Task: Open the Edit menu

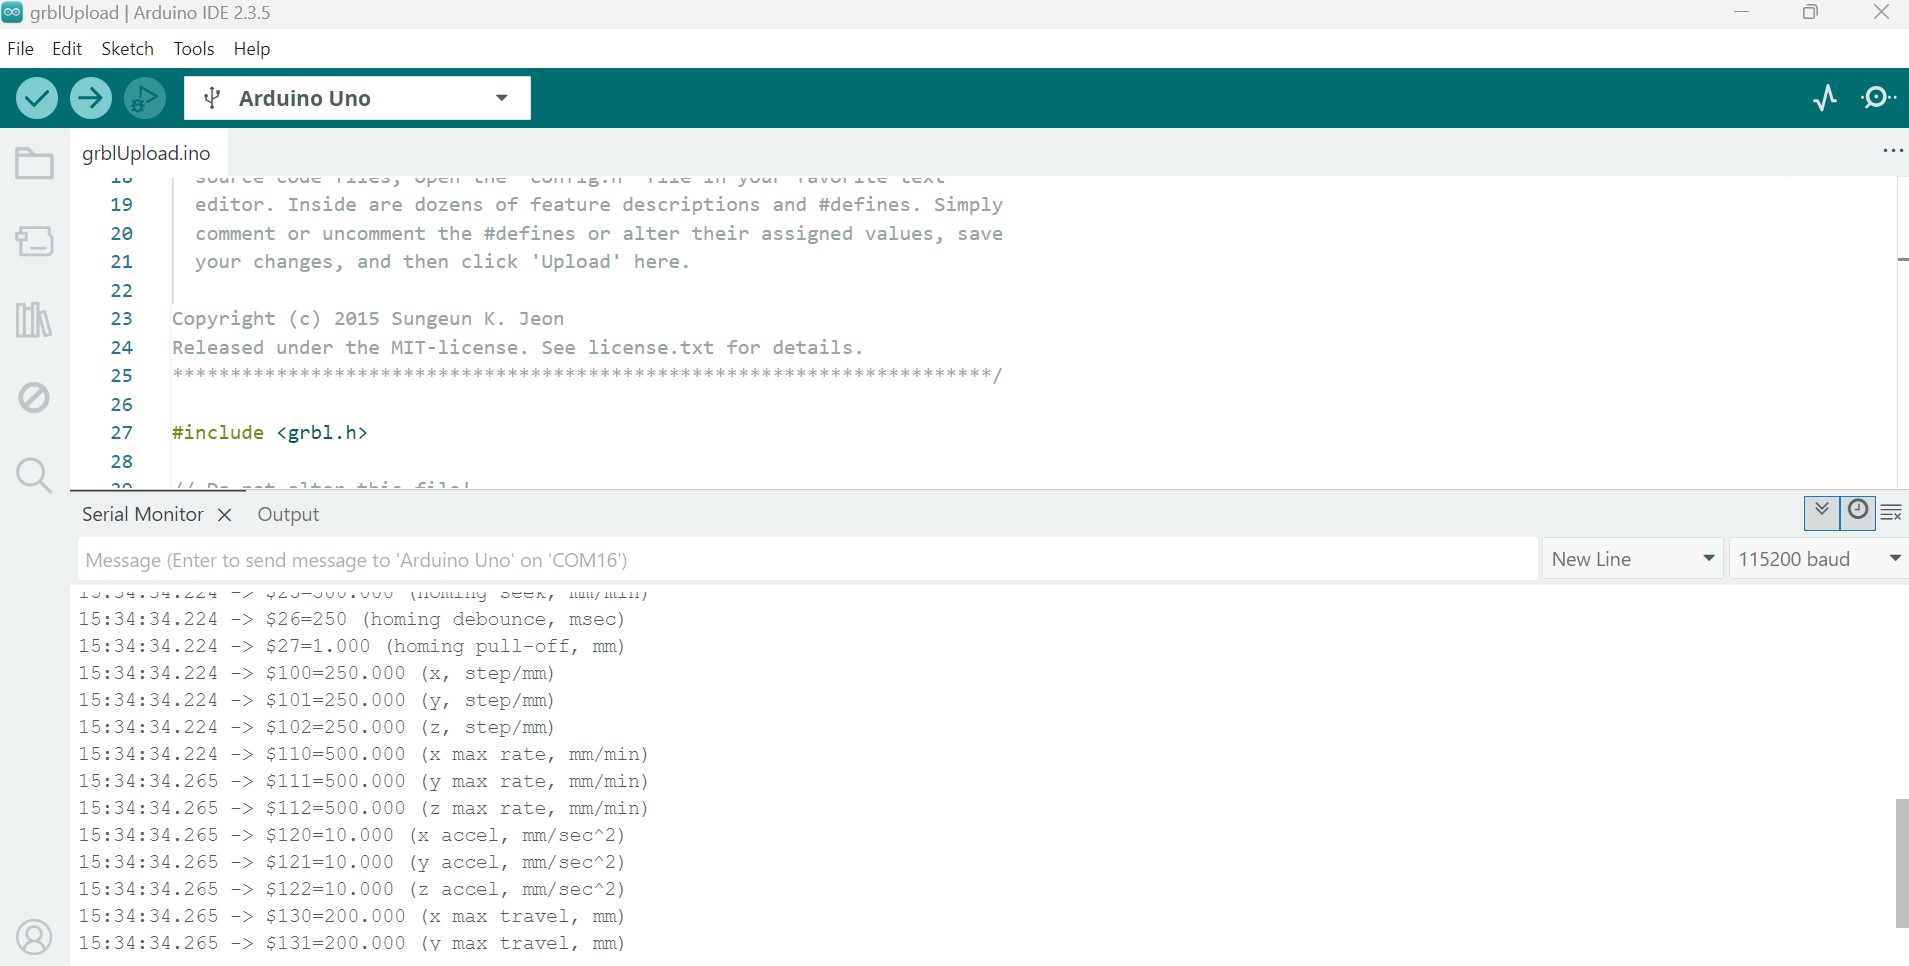Action: [x=67, y=48]
